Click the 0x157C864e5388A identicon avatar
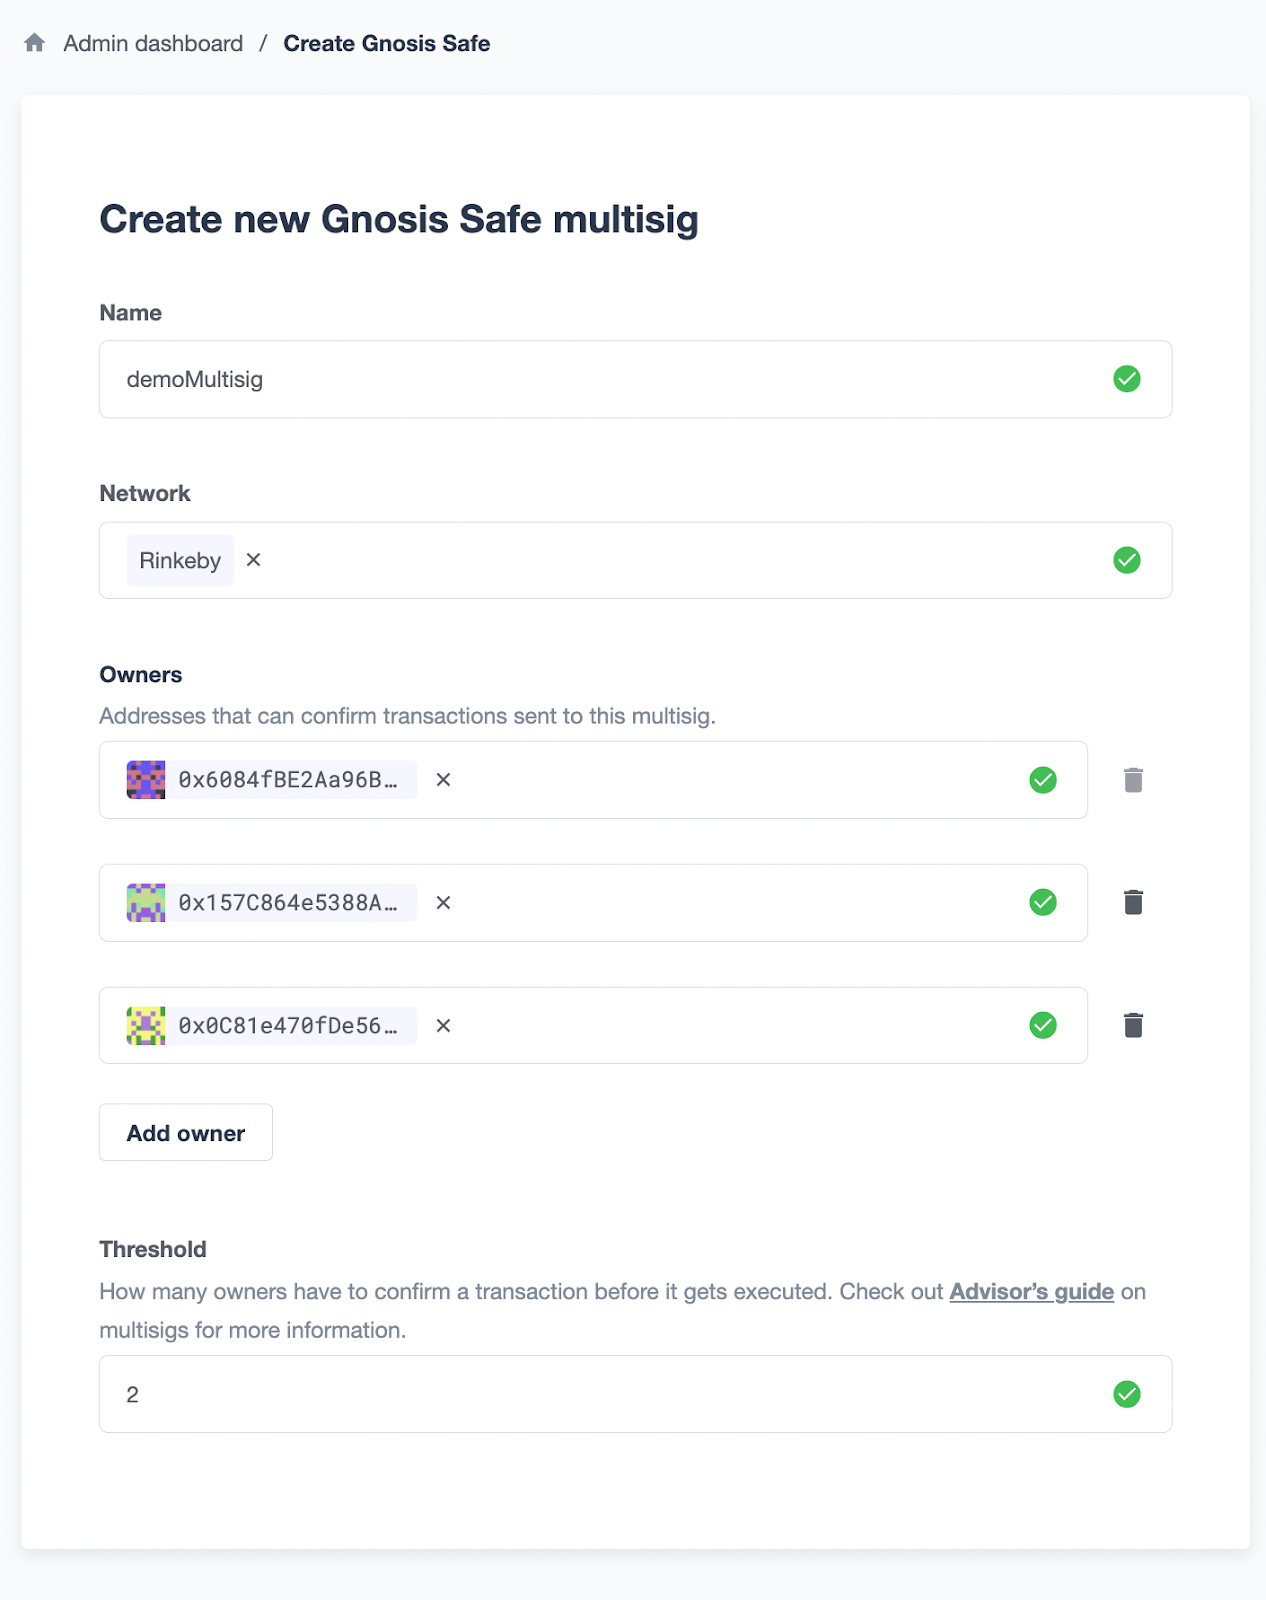Image resolution: width=1266 pixels, height=1600 pixels. [x=146, y=903]
